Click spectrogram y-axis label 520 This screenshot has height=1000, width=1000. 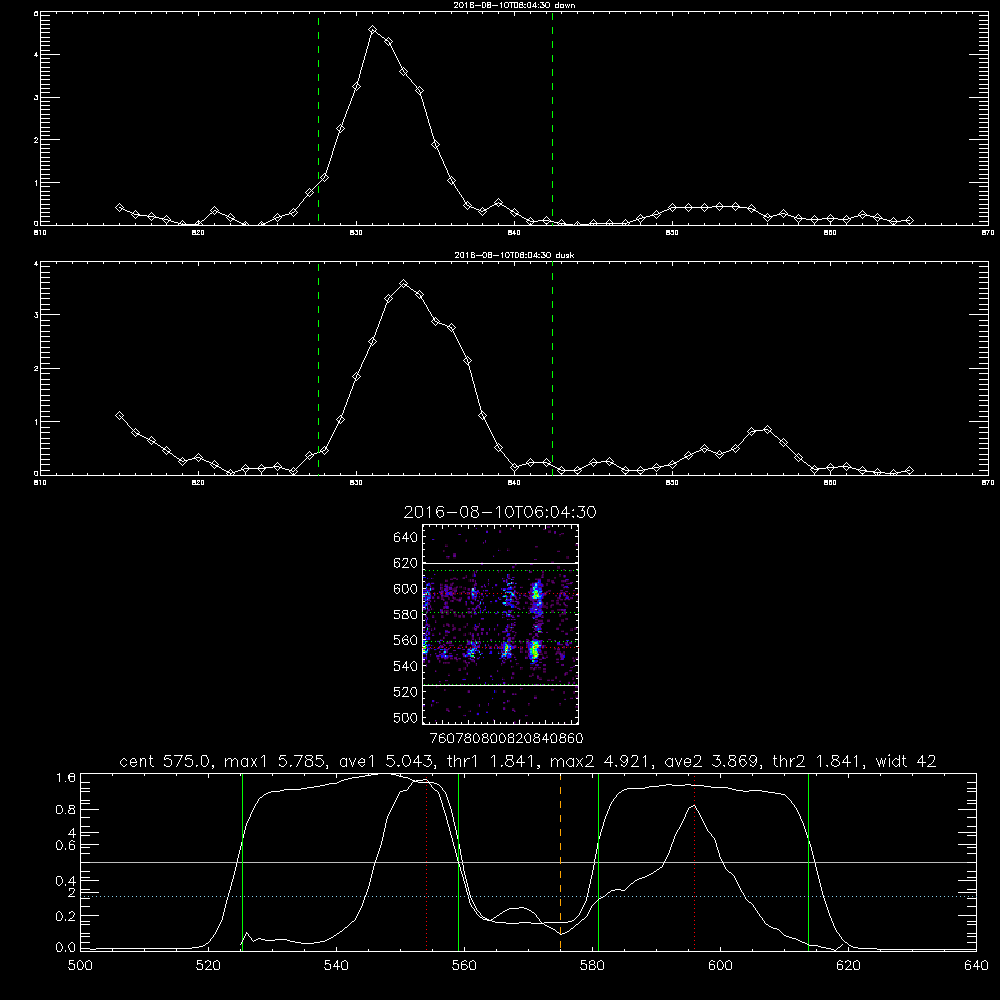(406, 691)
